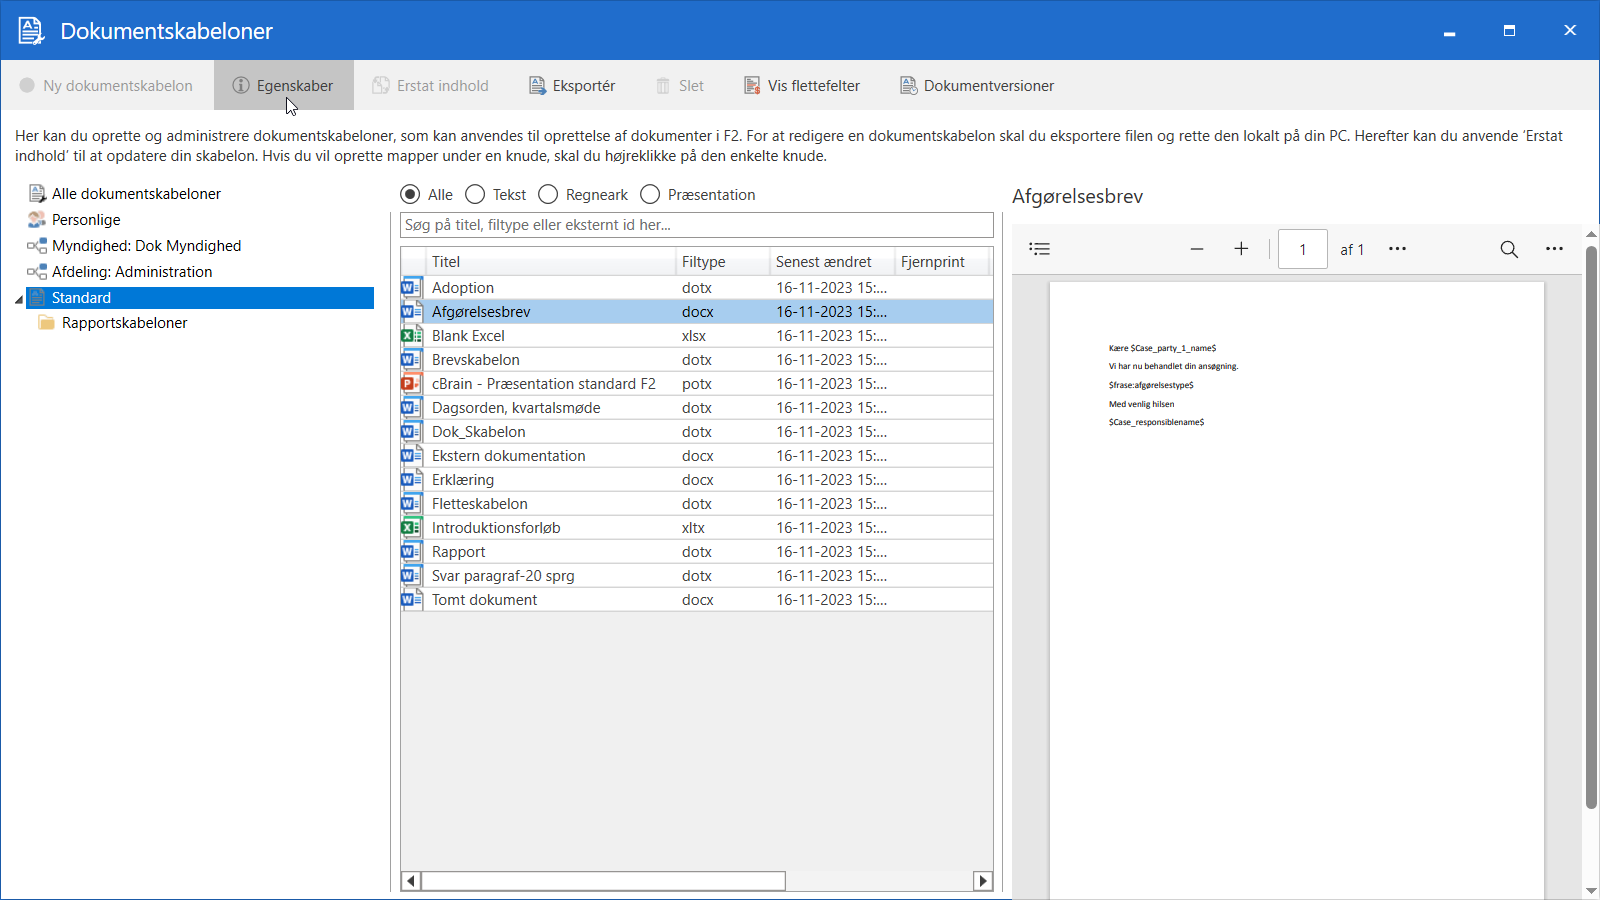Select Myndighed: Dok Myndighed node
The image size is (1600, 900).
pos(146,246)
